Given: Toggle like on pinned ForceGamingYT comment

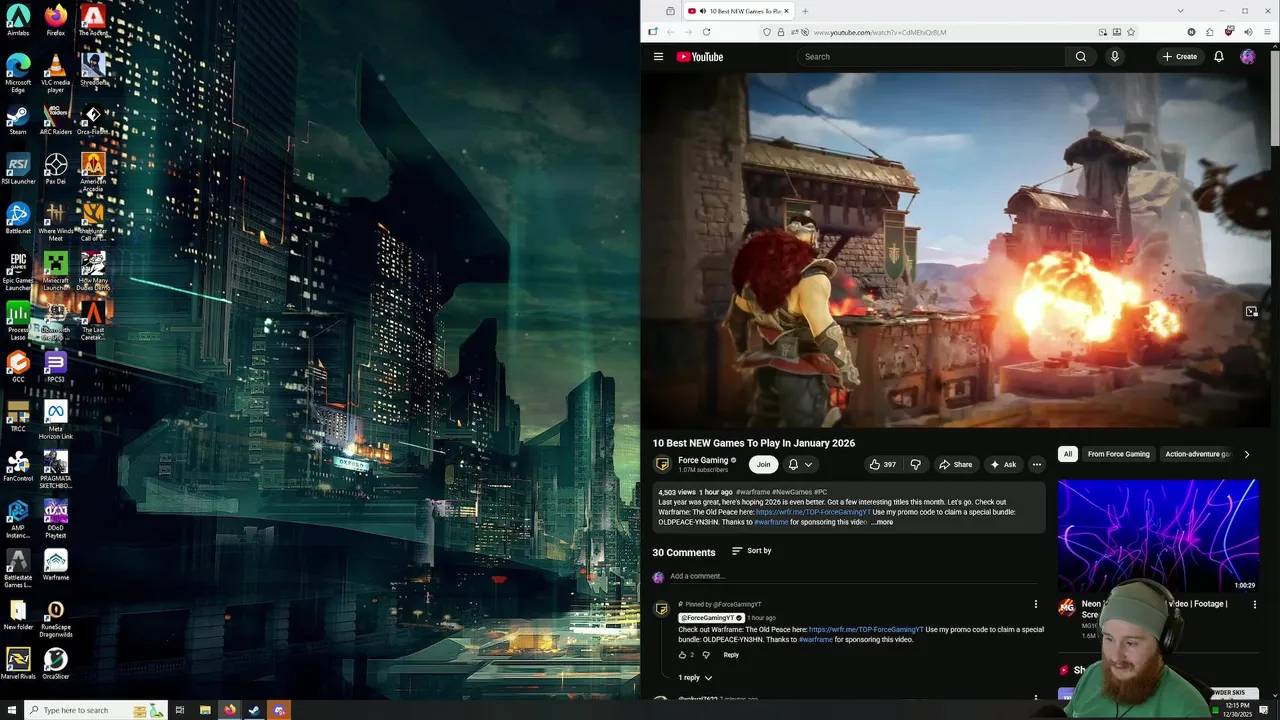Looking at the screenshot, I should tap(683, 655).
